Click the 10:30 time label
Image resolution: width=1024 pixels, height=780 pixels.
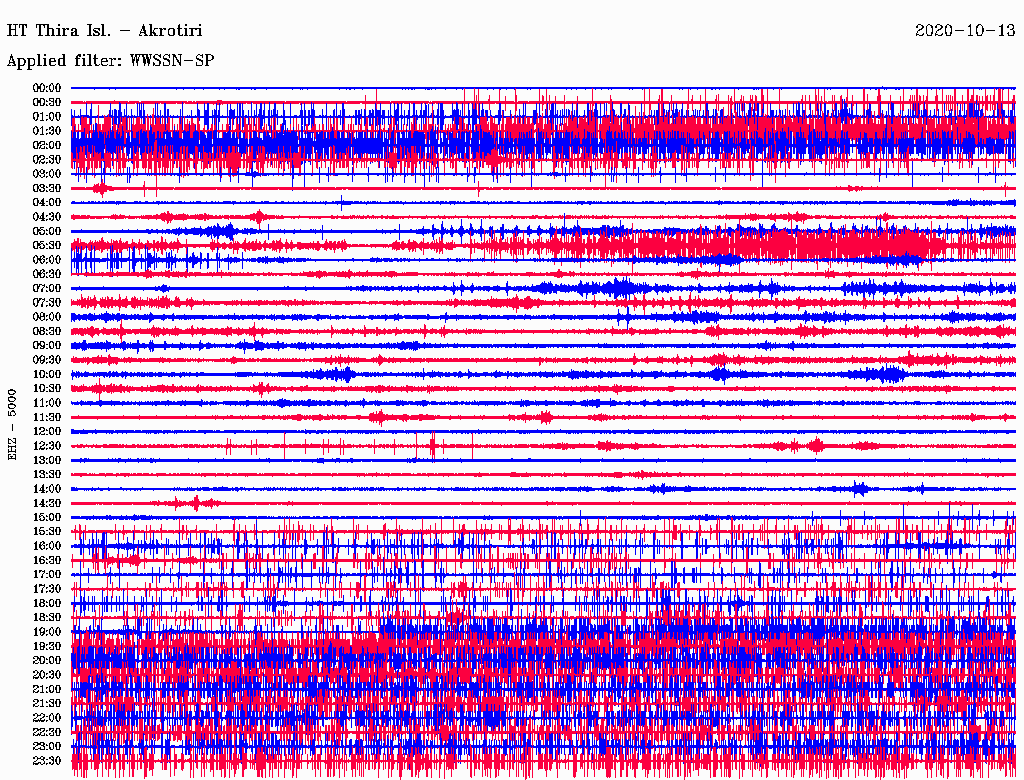click(x=47, y=389)
